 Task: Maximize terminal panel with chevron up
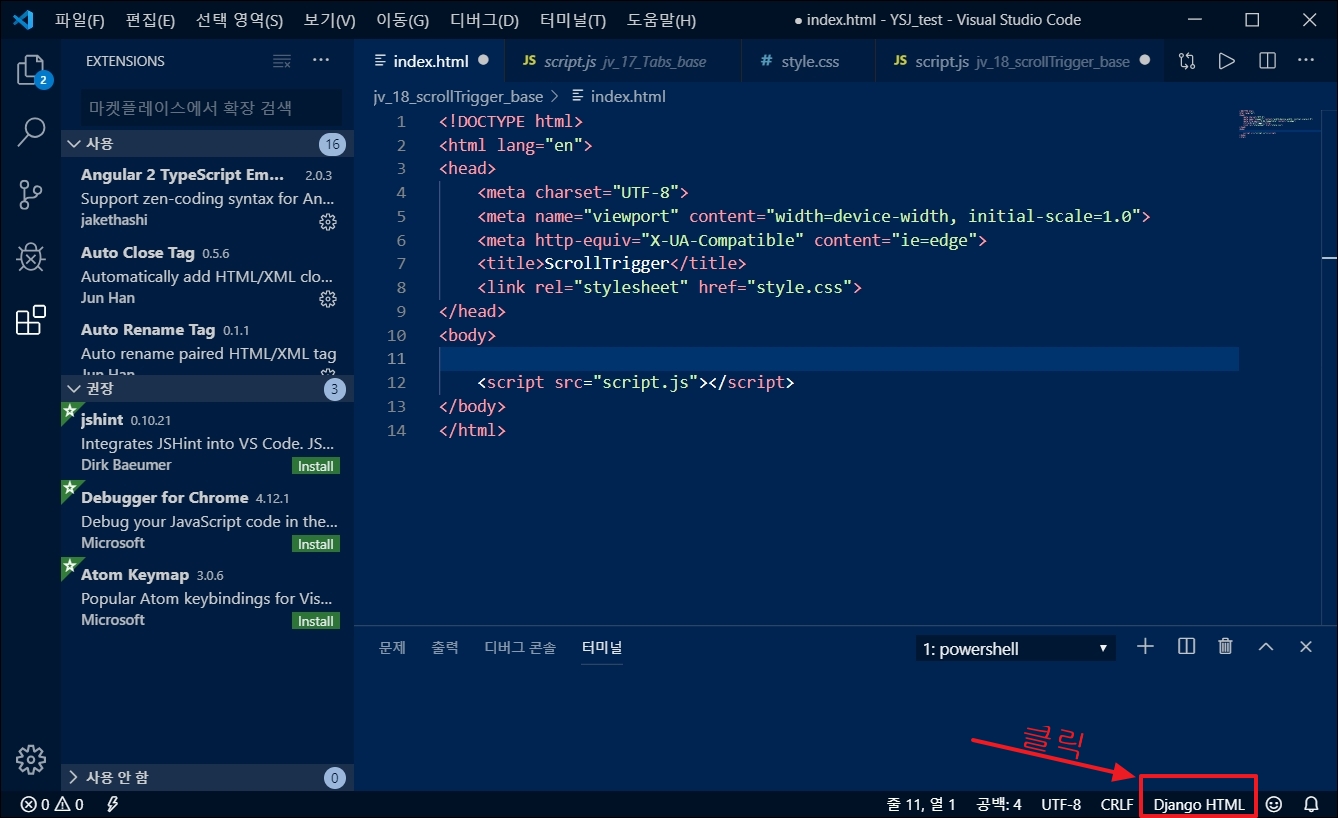[1265, 647]
